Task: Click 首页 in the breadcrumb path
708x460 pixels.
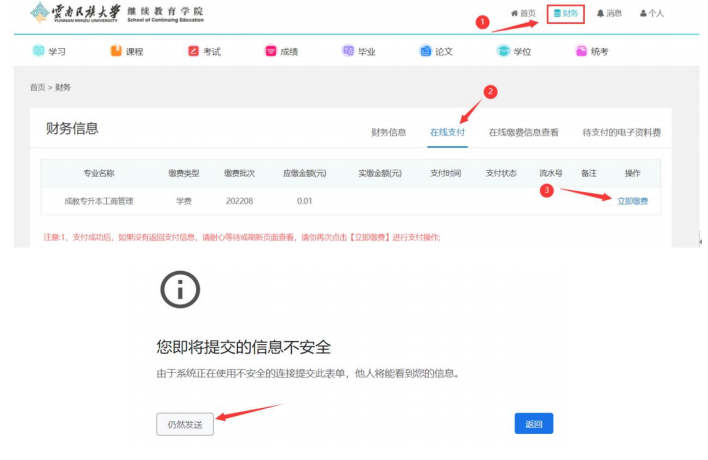Action: [x=37, y=88]
